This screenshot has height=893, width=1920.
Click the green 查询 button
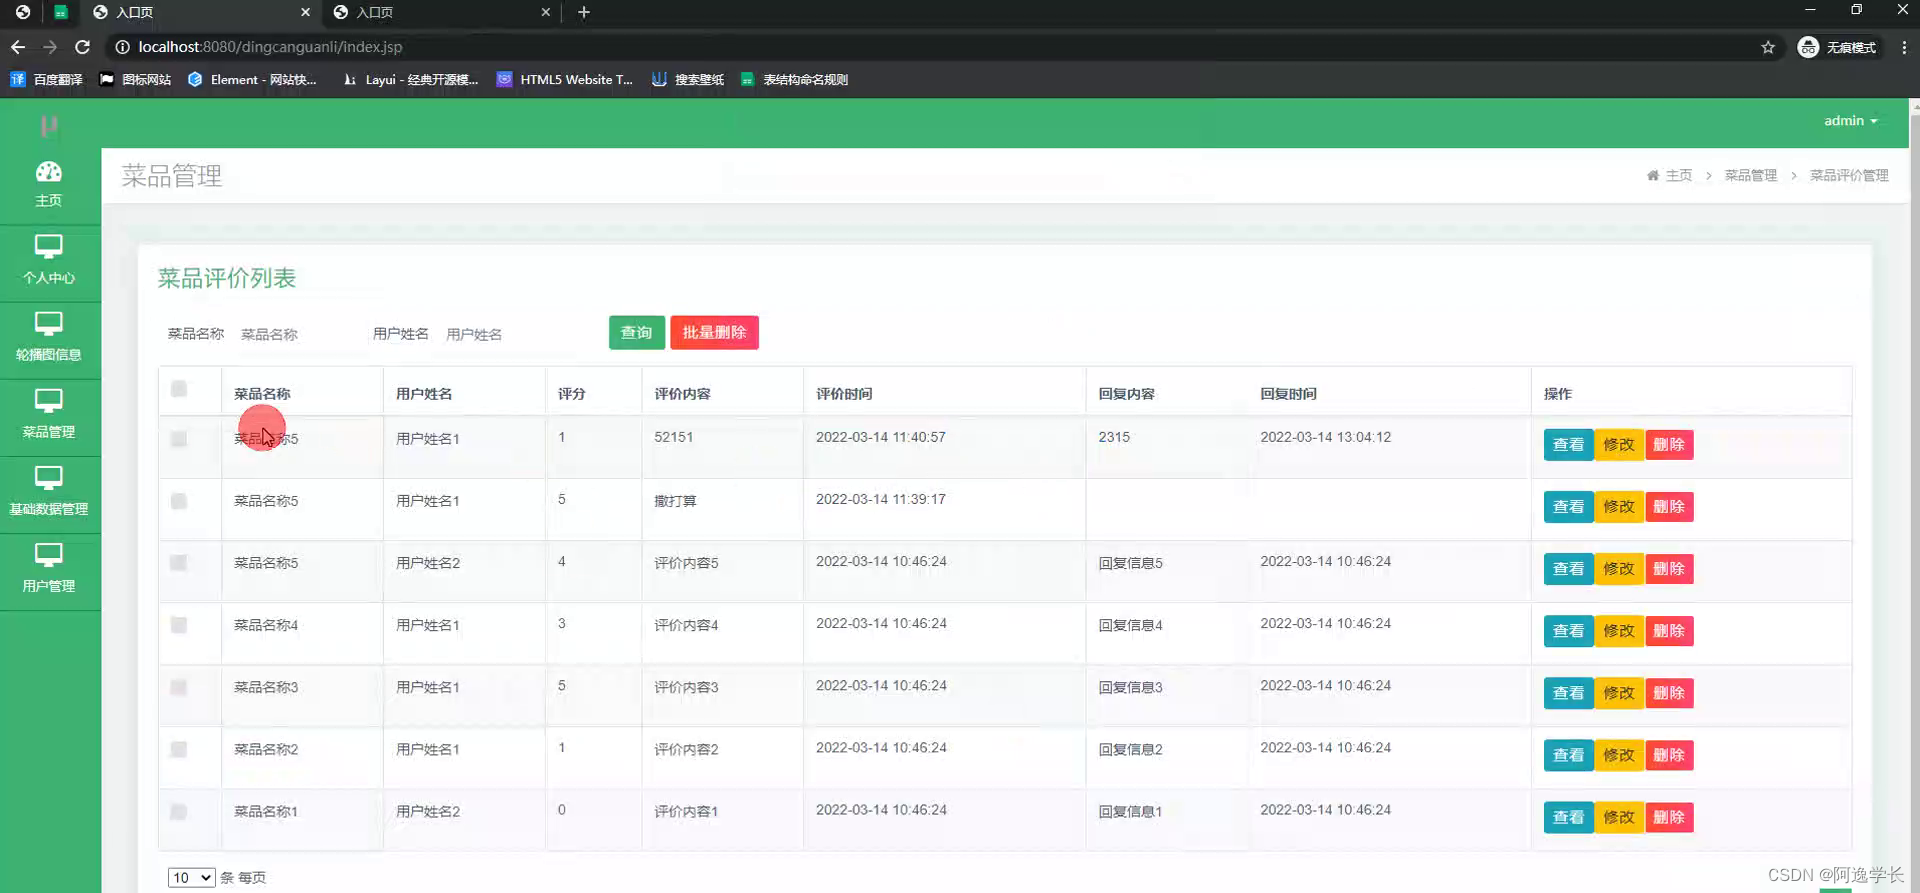click(x=637, y=332)
